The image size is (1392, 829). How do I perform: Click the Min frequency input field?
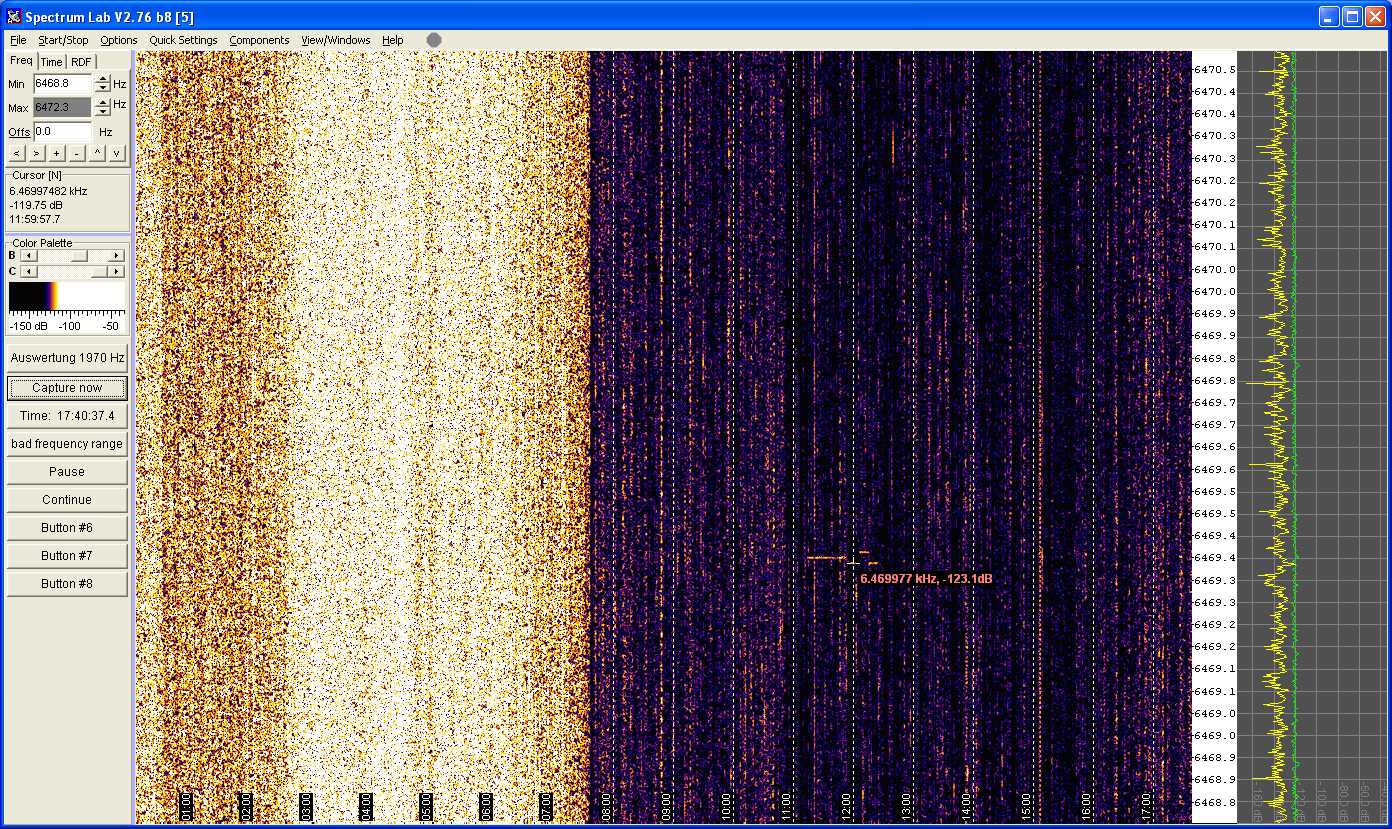pos(62,84)
